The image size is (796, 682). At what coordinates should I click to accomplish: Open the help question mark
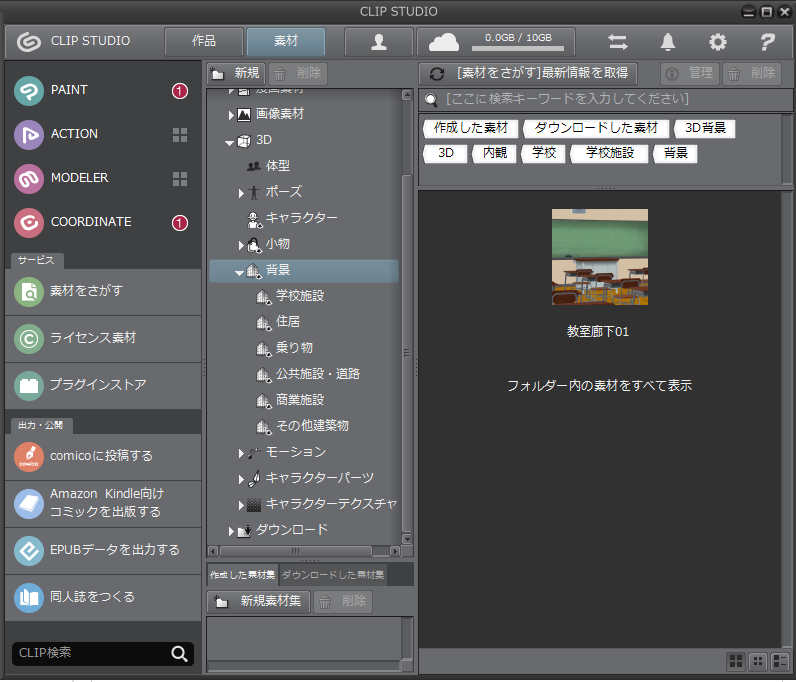(767, 42)
